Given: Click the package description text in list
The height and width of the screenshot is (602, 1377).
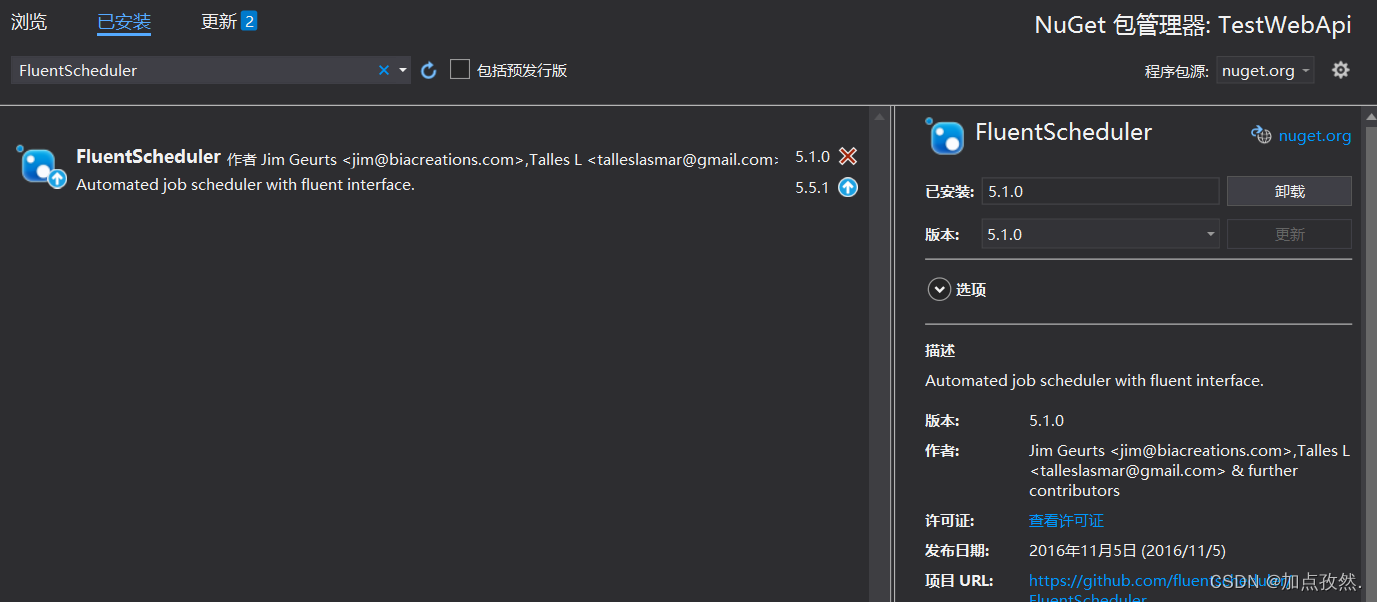Looking at the screenshot, I should click(x=245, y=185).
